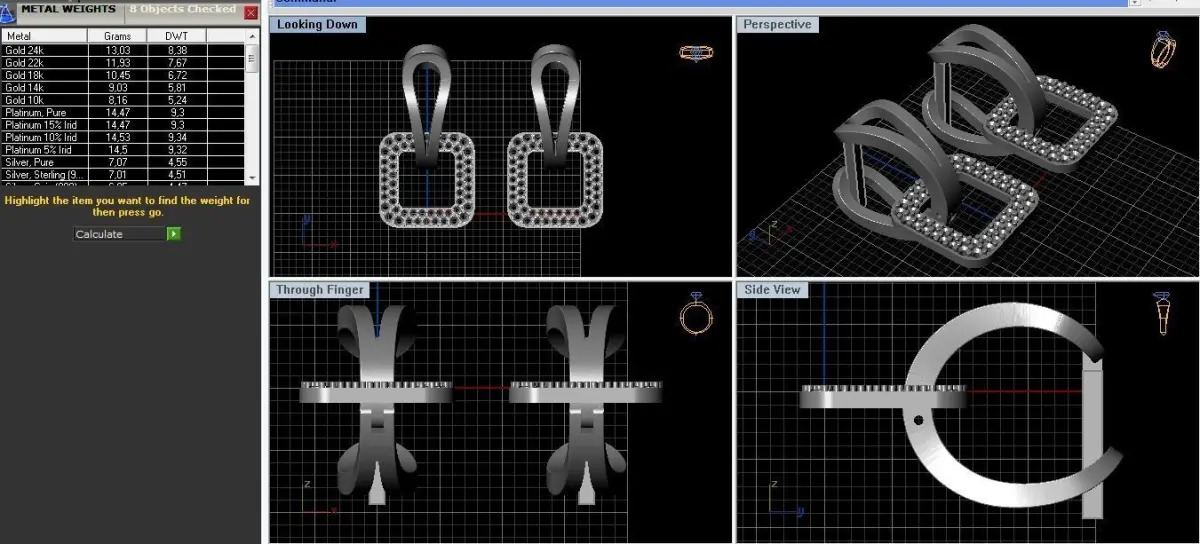Image resolution: width=1200 pixels, height=544 pixels.
Task: Sort by the Grams column header
Action: tap(118, 36)
